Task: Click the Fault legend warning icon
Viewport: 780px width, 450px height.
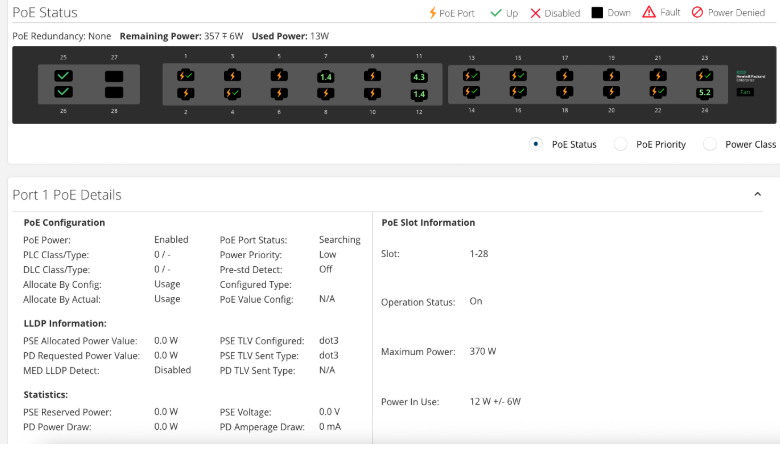Action: click(648, 13)
